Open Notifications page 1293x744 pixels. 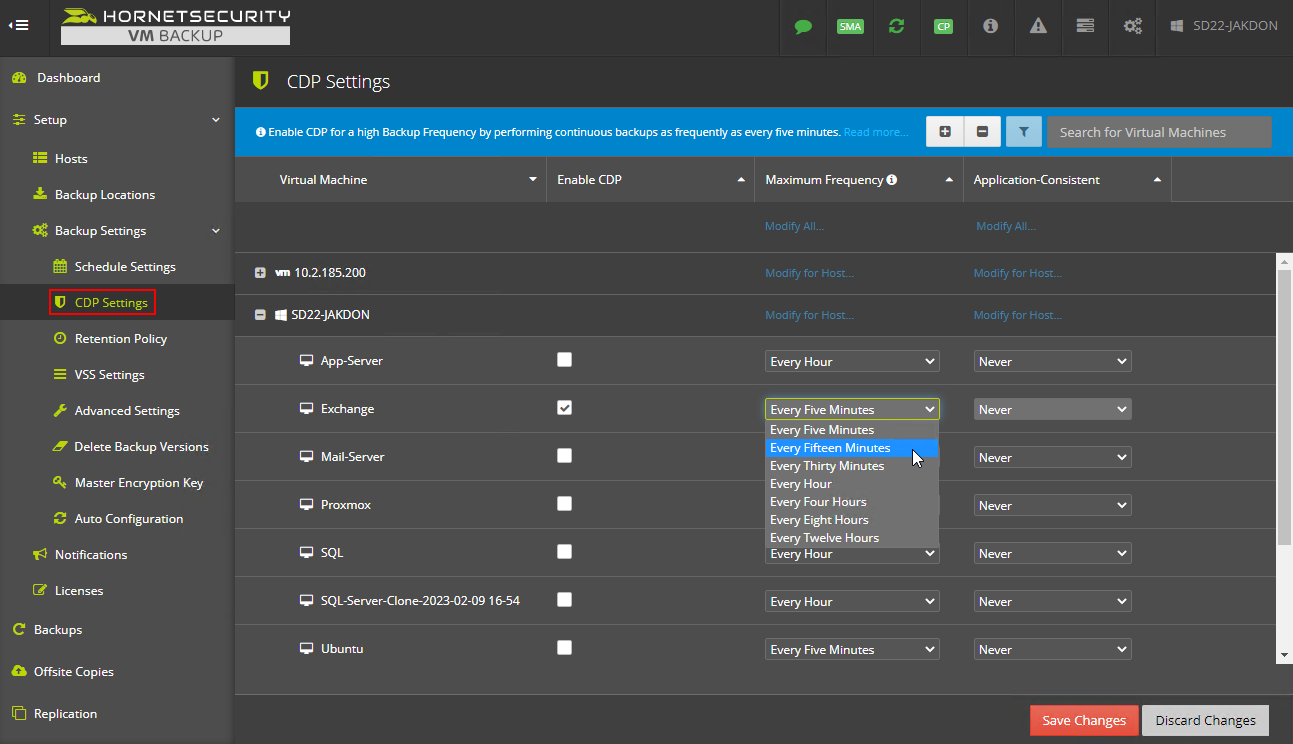91,555
